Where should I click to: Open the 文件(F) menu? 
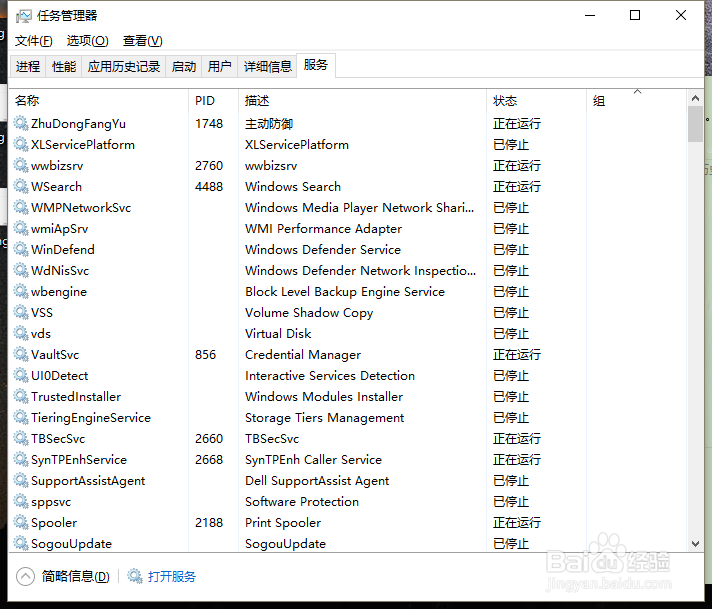(34, 41)
